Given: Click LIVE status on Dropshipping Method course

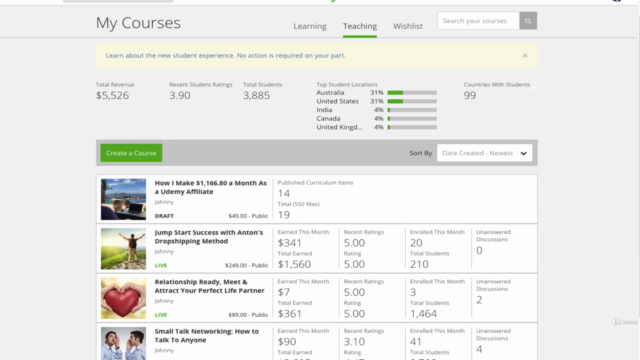Looking at the screenshot, I should click(x=161, y=265).
